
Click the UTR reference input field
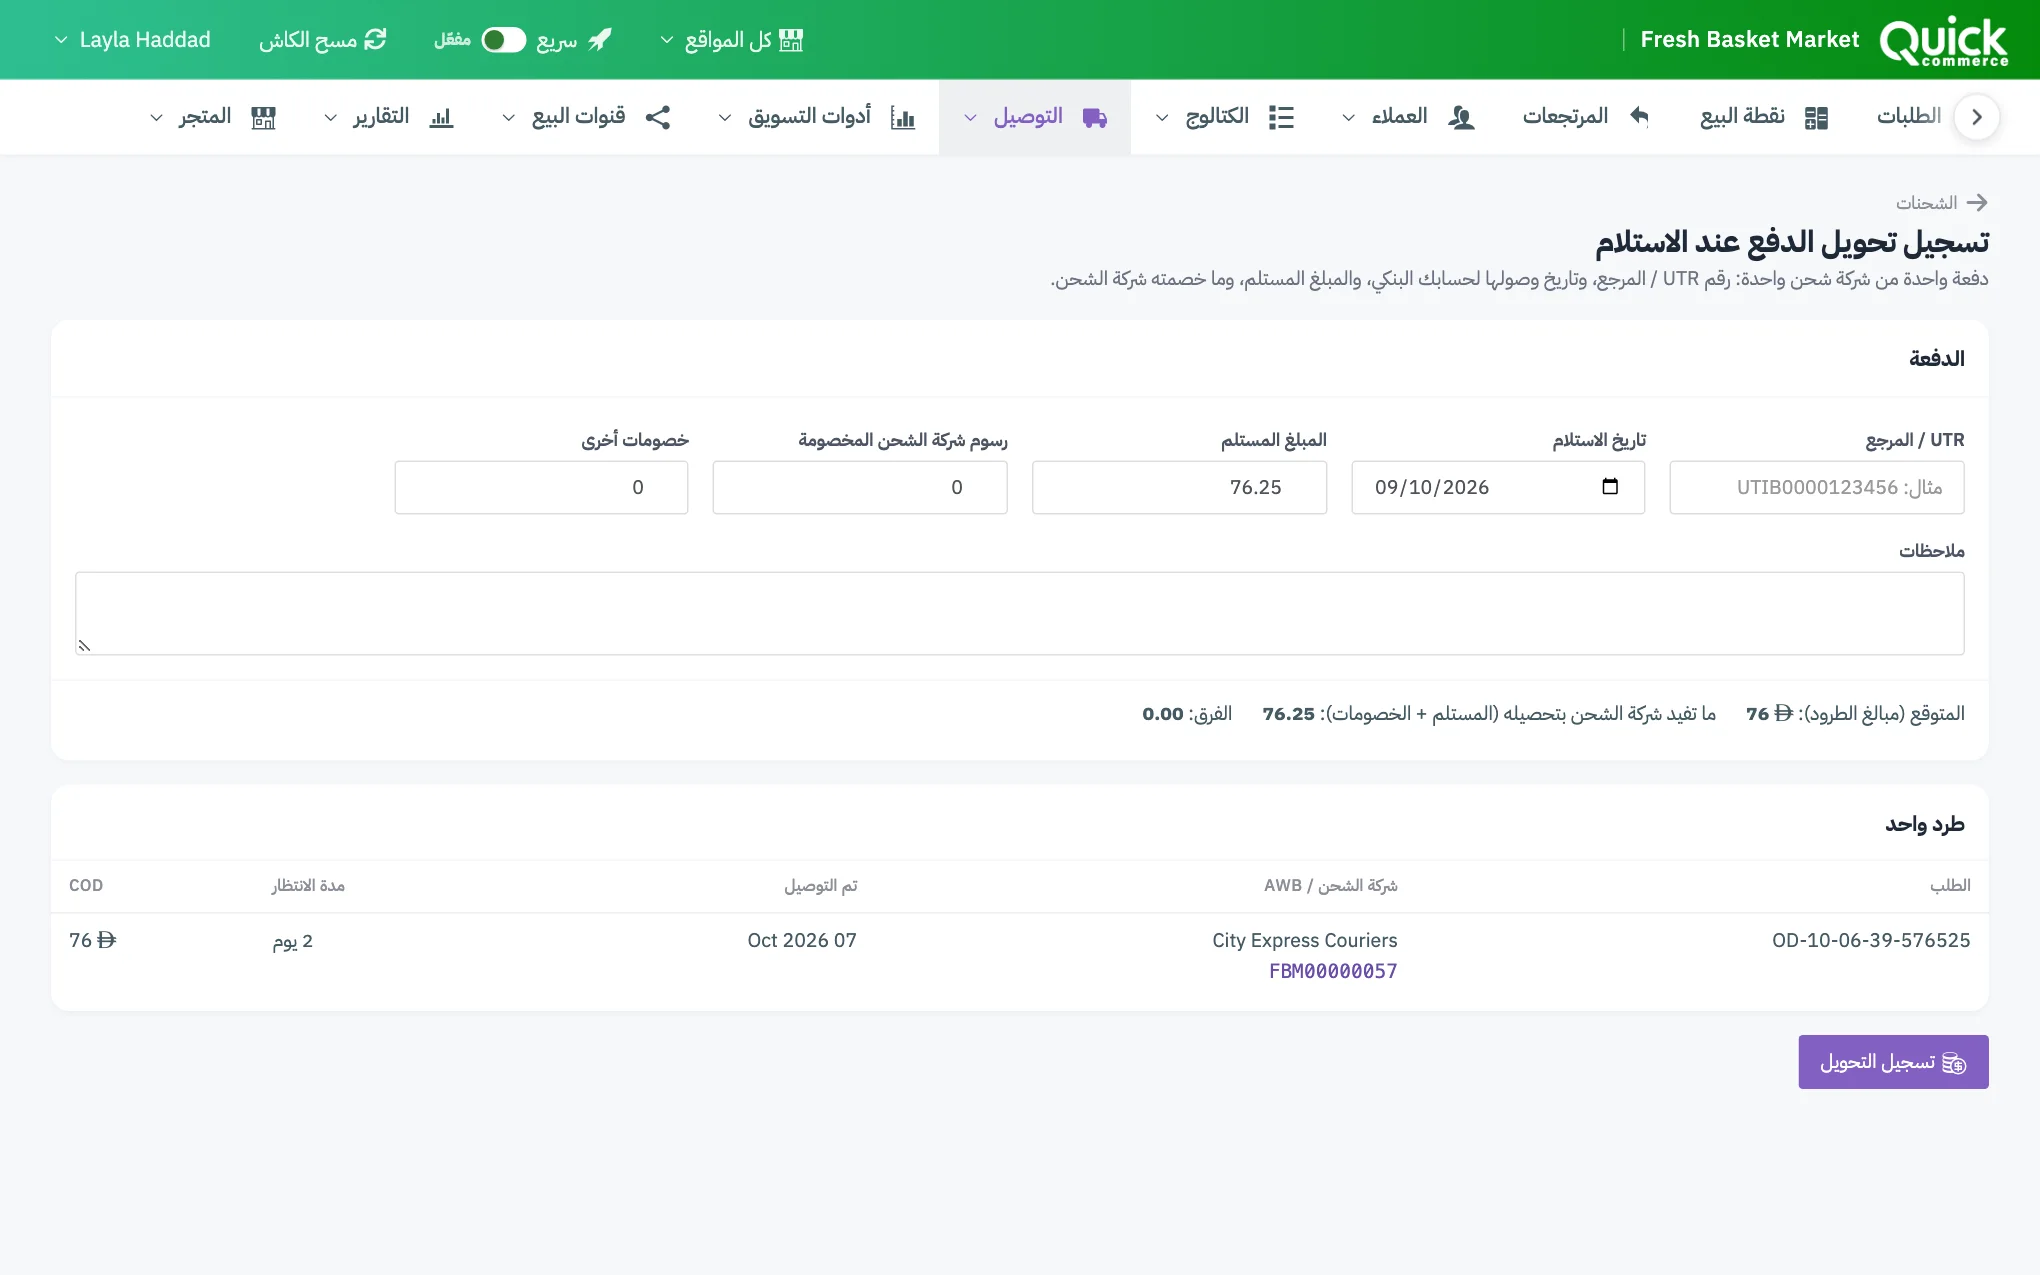click(1816, 487)
